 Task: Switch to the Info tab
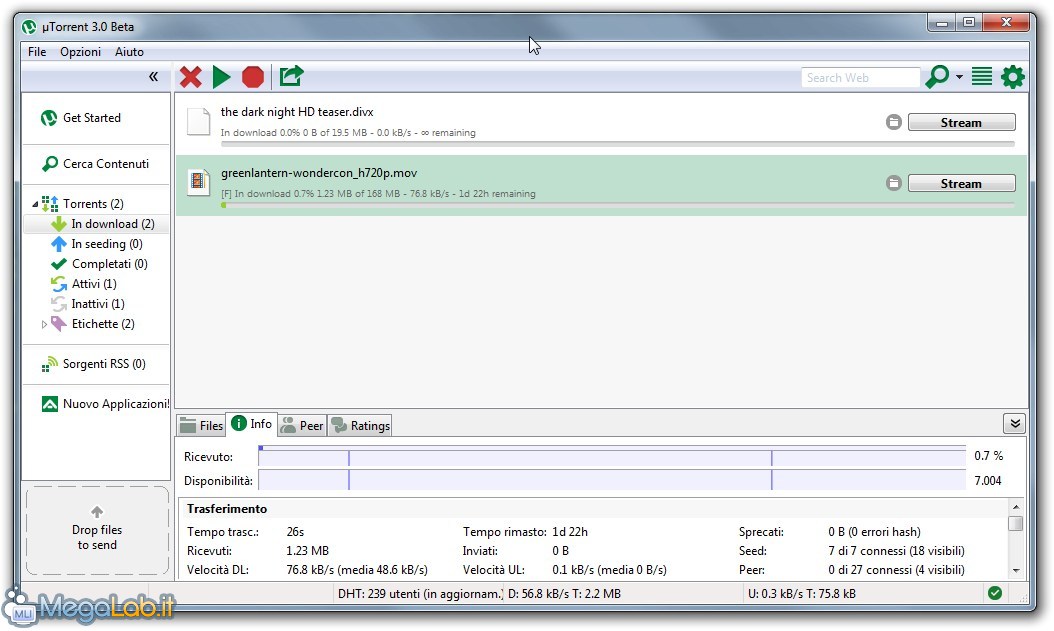point(251,423)
